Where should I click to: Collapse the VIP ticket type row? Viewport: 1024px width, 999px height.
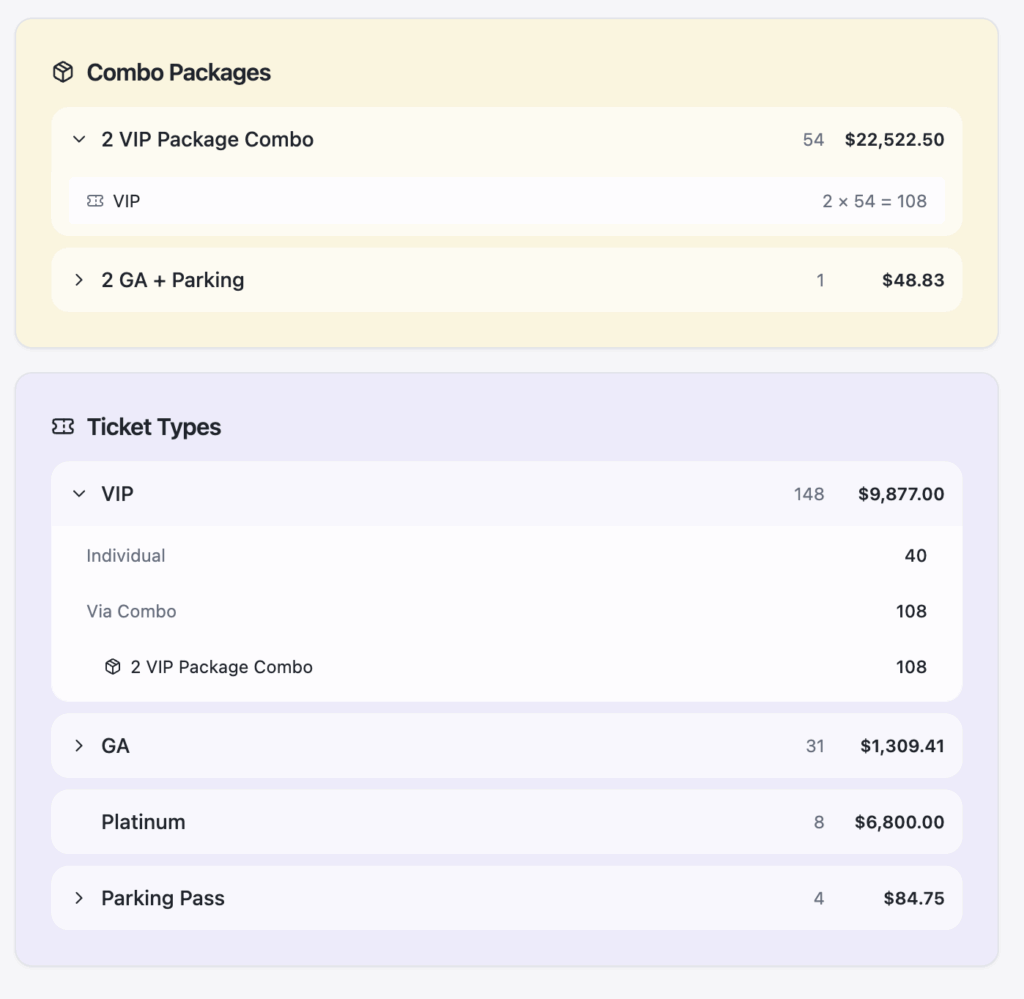tap(79, 494)
